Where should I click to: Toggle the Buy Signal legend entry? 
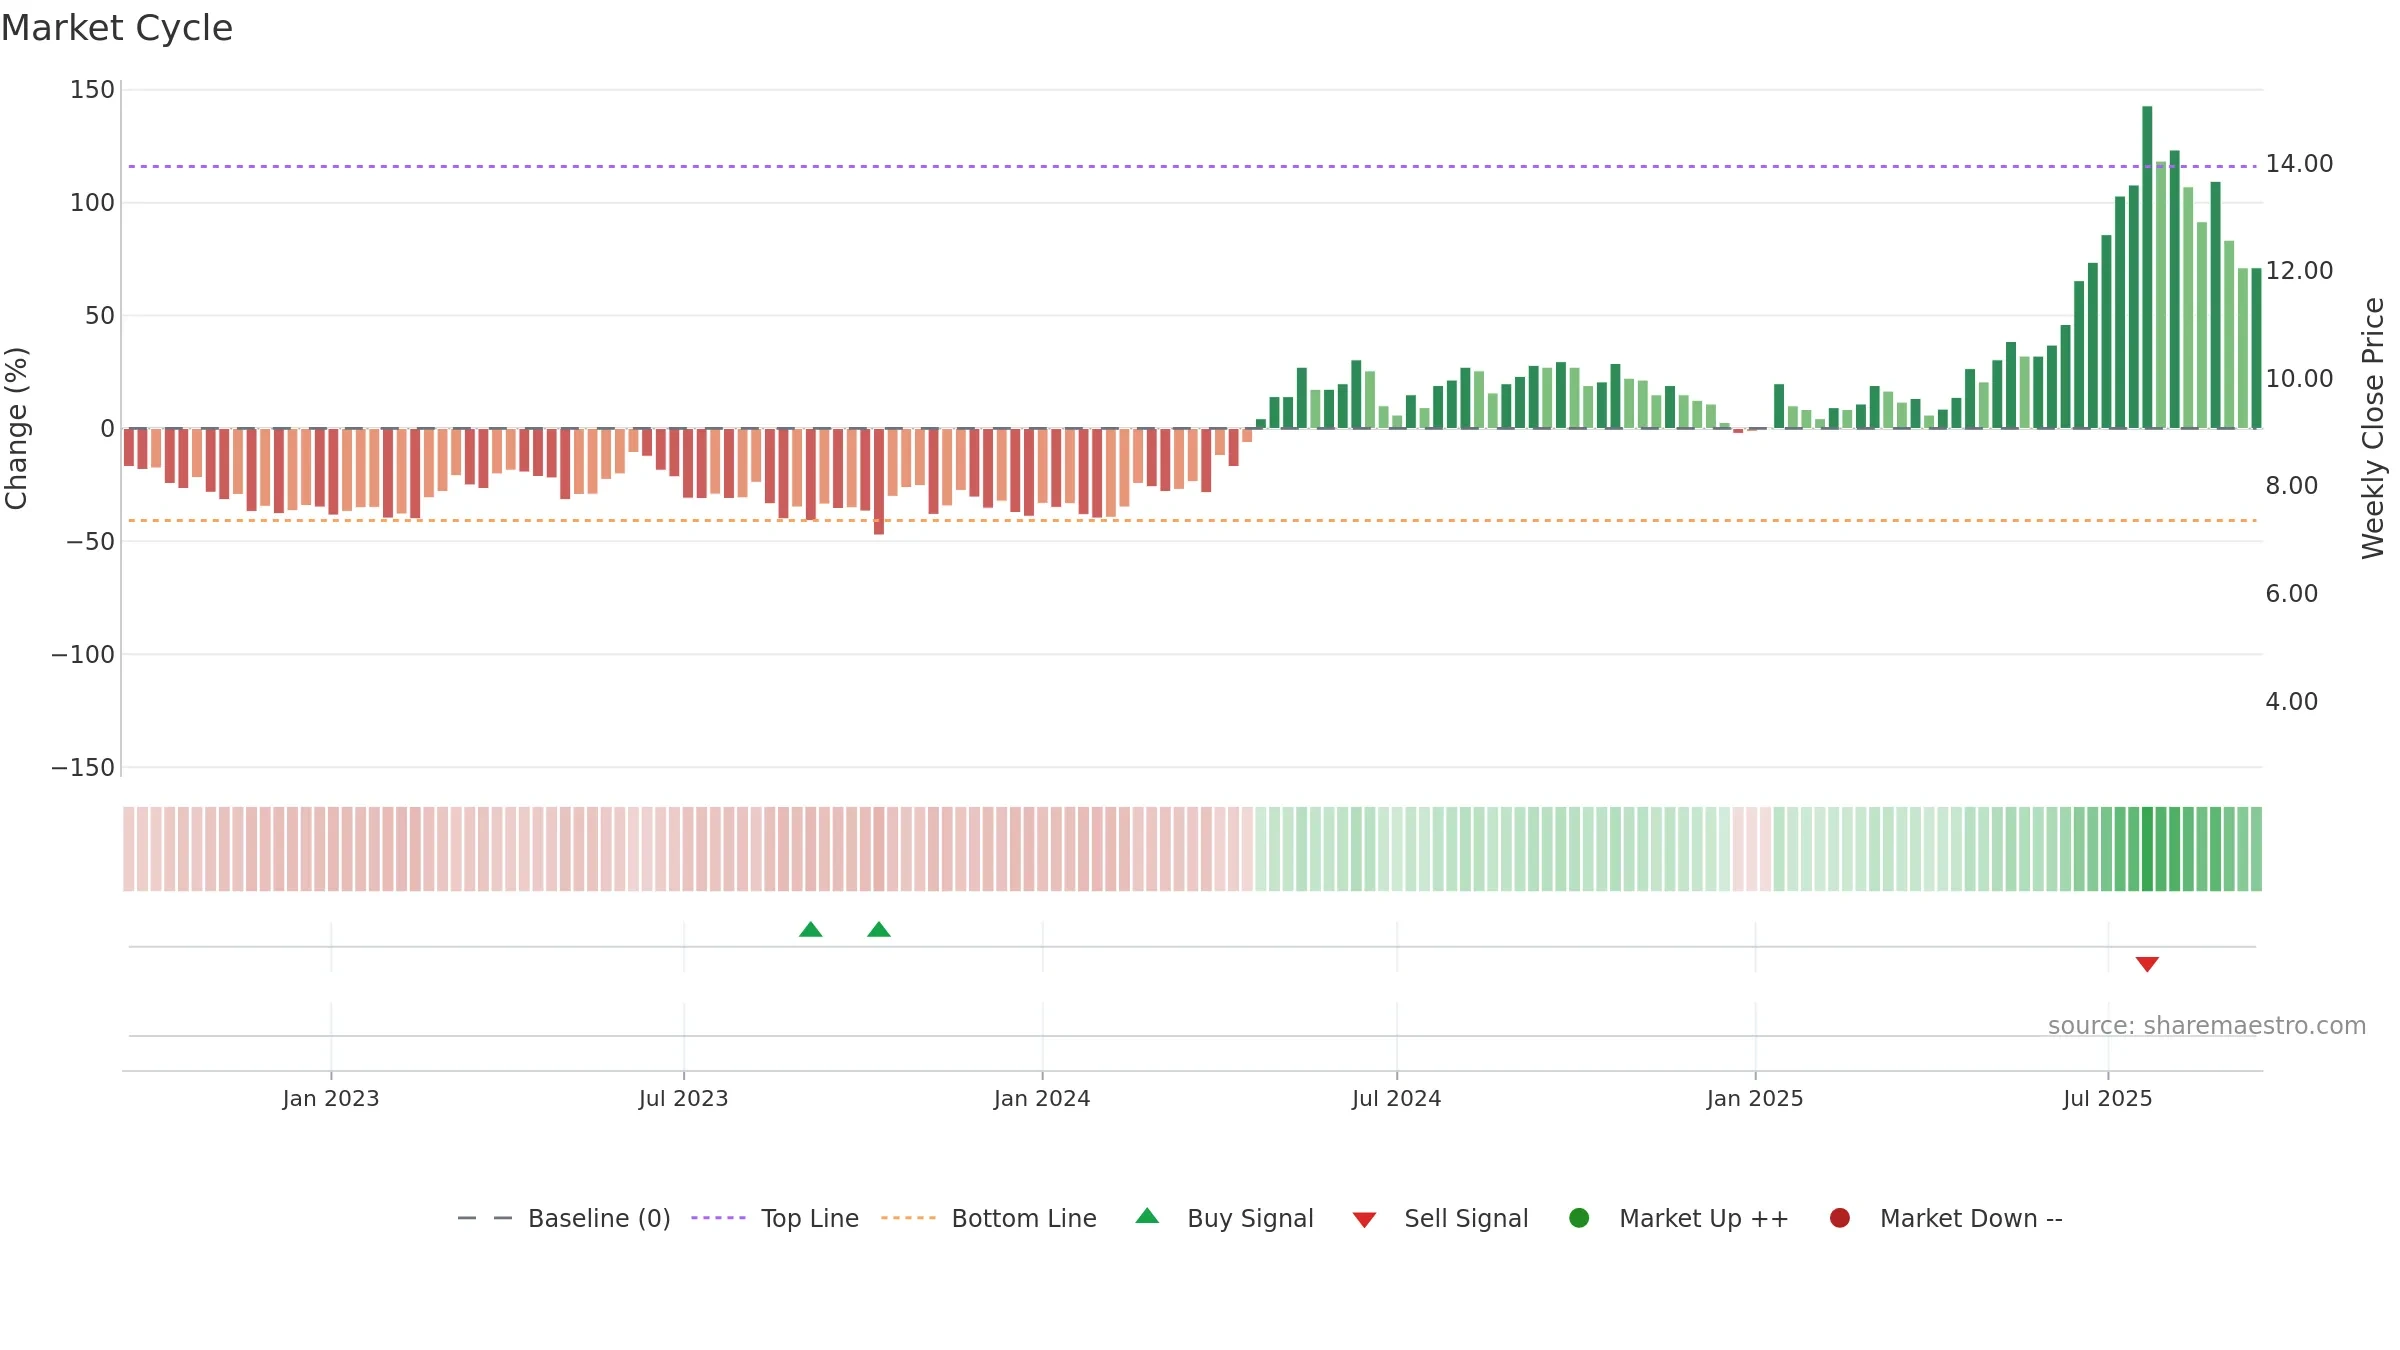[x=1225, y=1218]
